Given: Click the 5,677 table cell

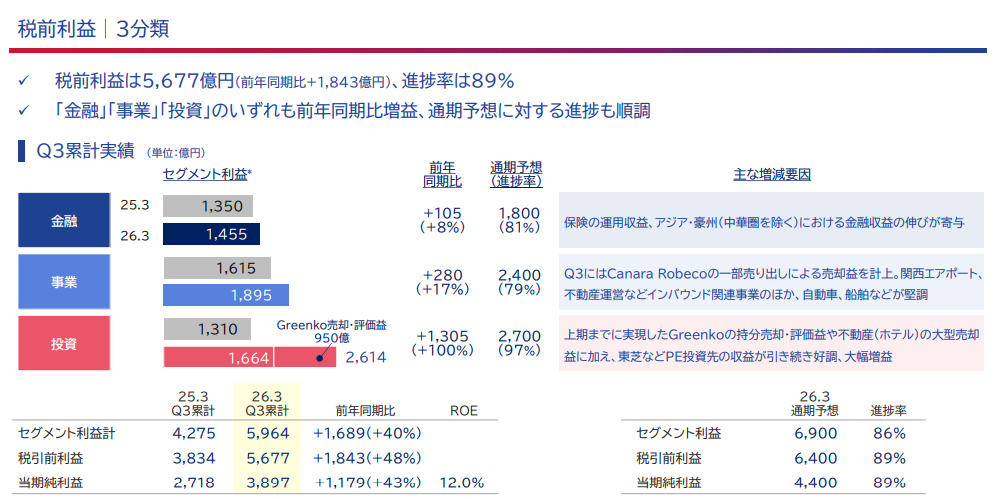Looking at the screenshot, I should (x=268, y=458).
